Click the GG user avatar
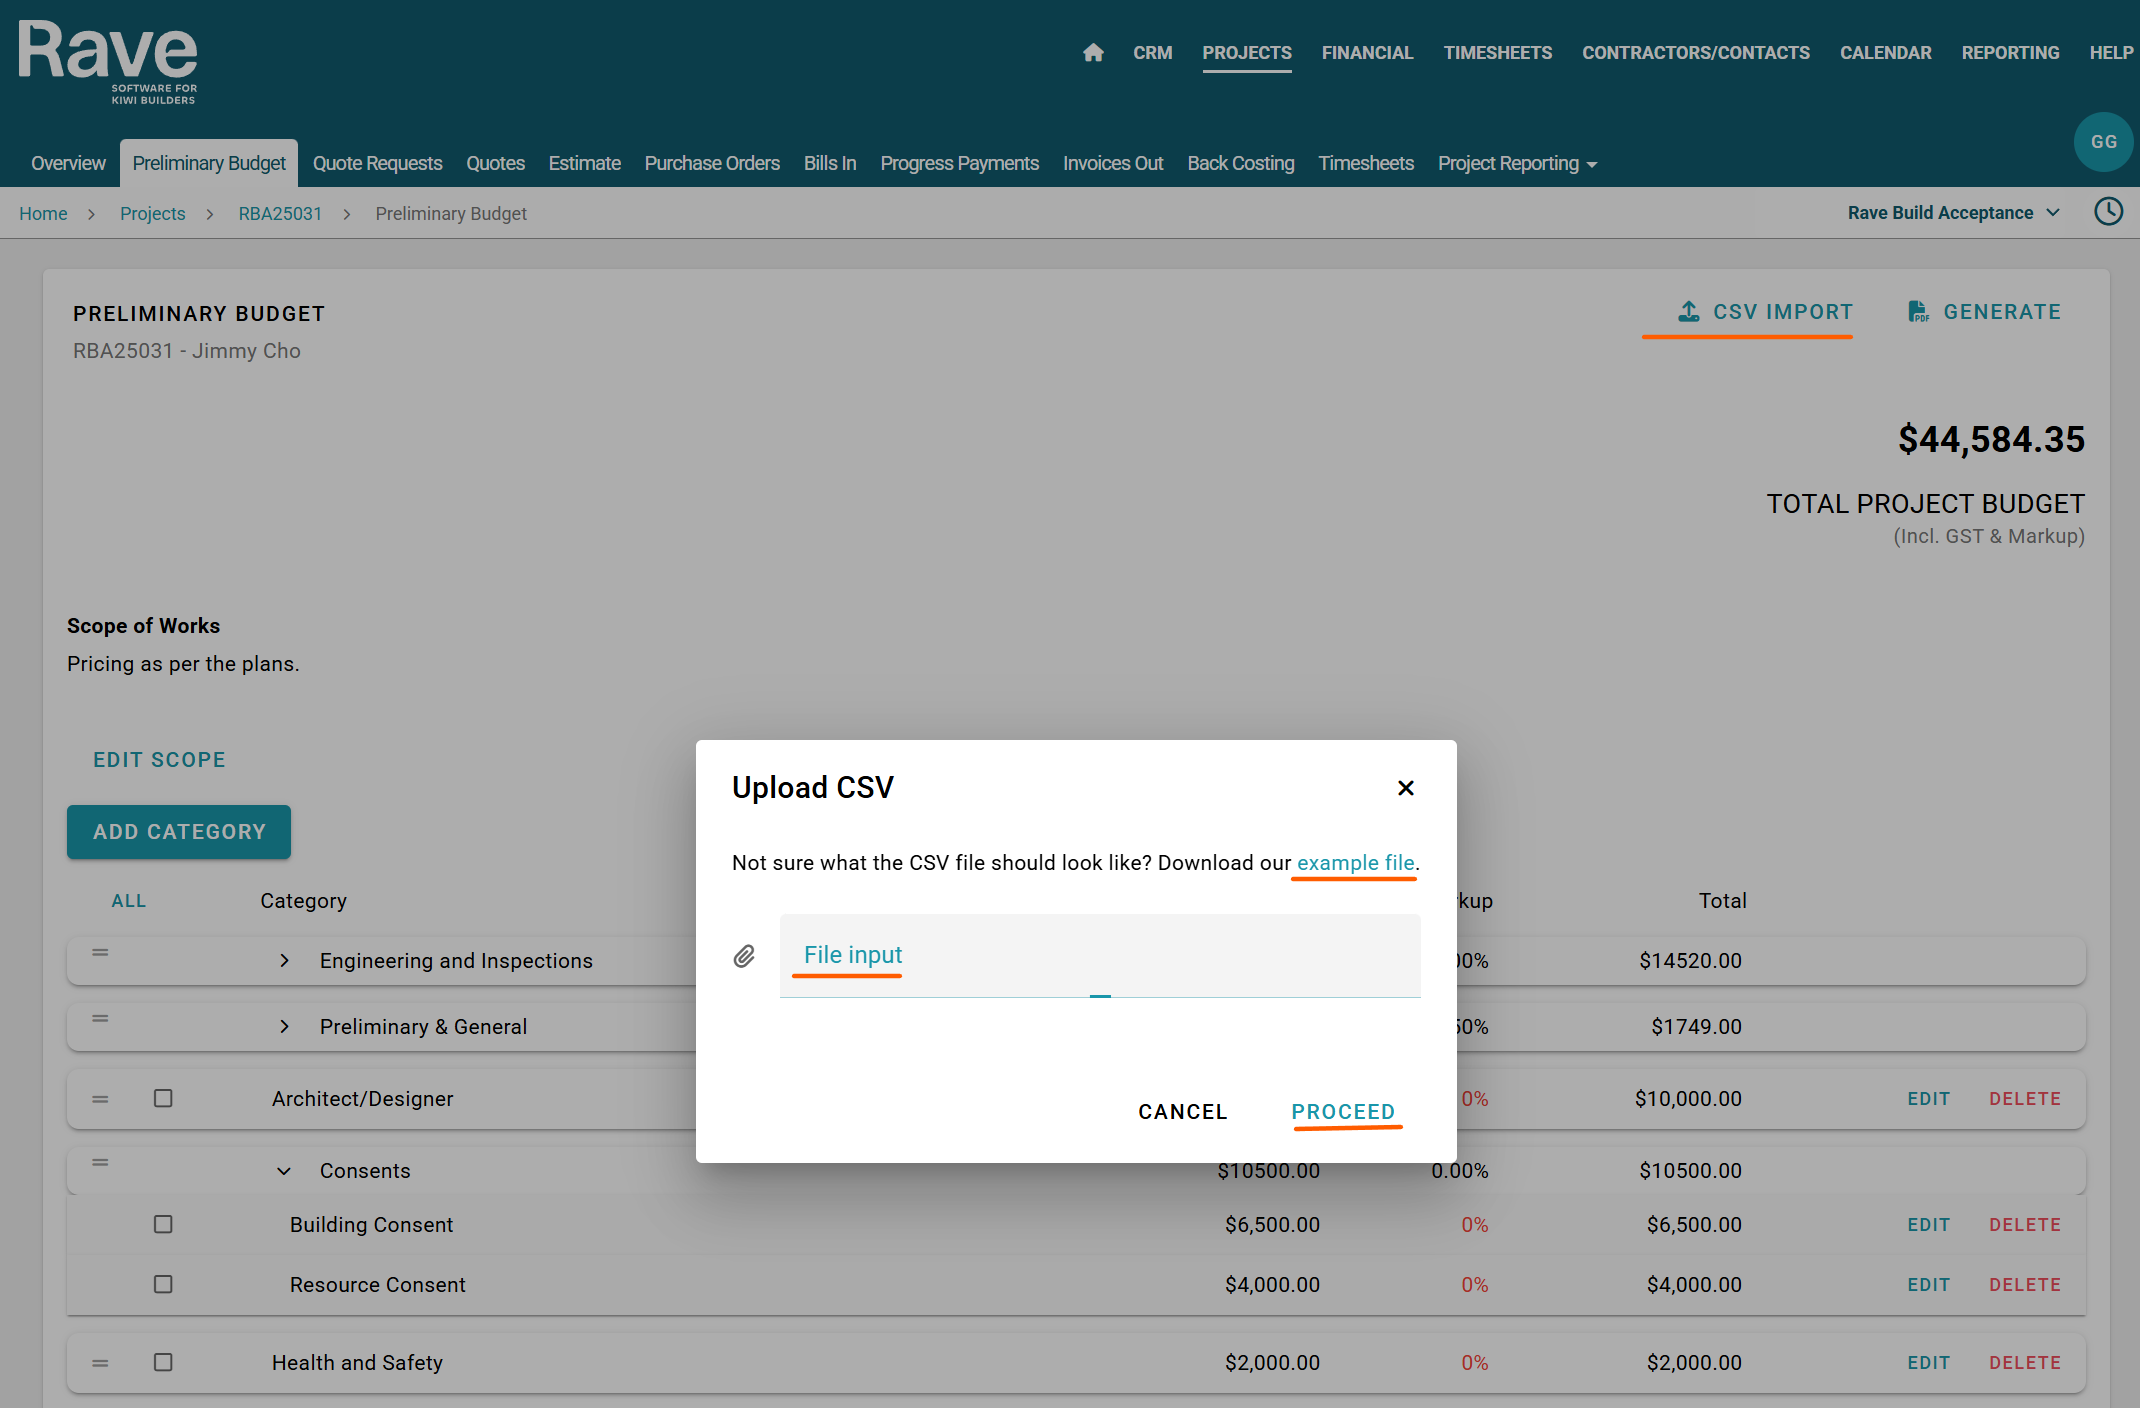This screenshot has height=1408, width=2140. click(x=2103, y=142)
